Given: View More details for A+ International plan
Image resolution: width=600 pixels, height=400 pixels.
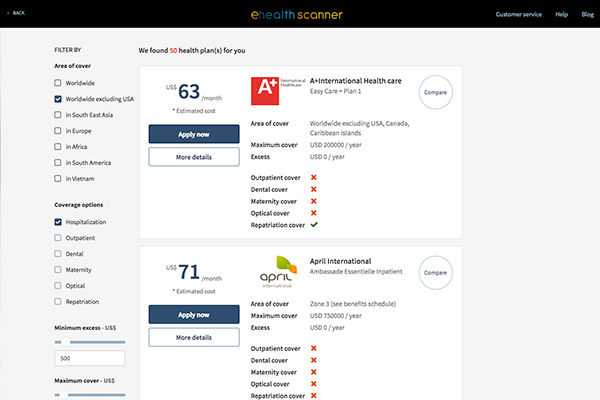Looking at the screenshot, I should [x=194, y=157].
